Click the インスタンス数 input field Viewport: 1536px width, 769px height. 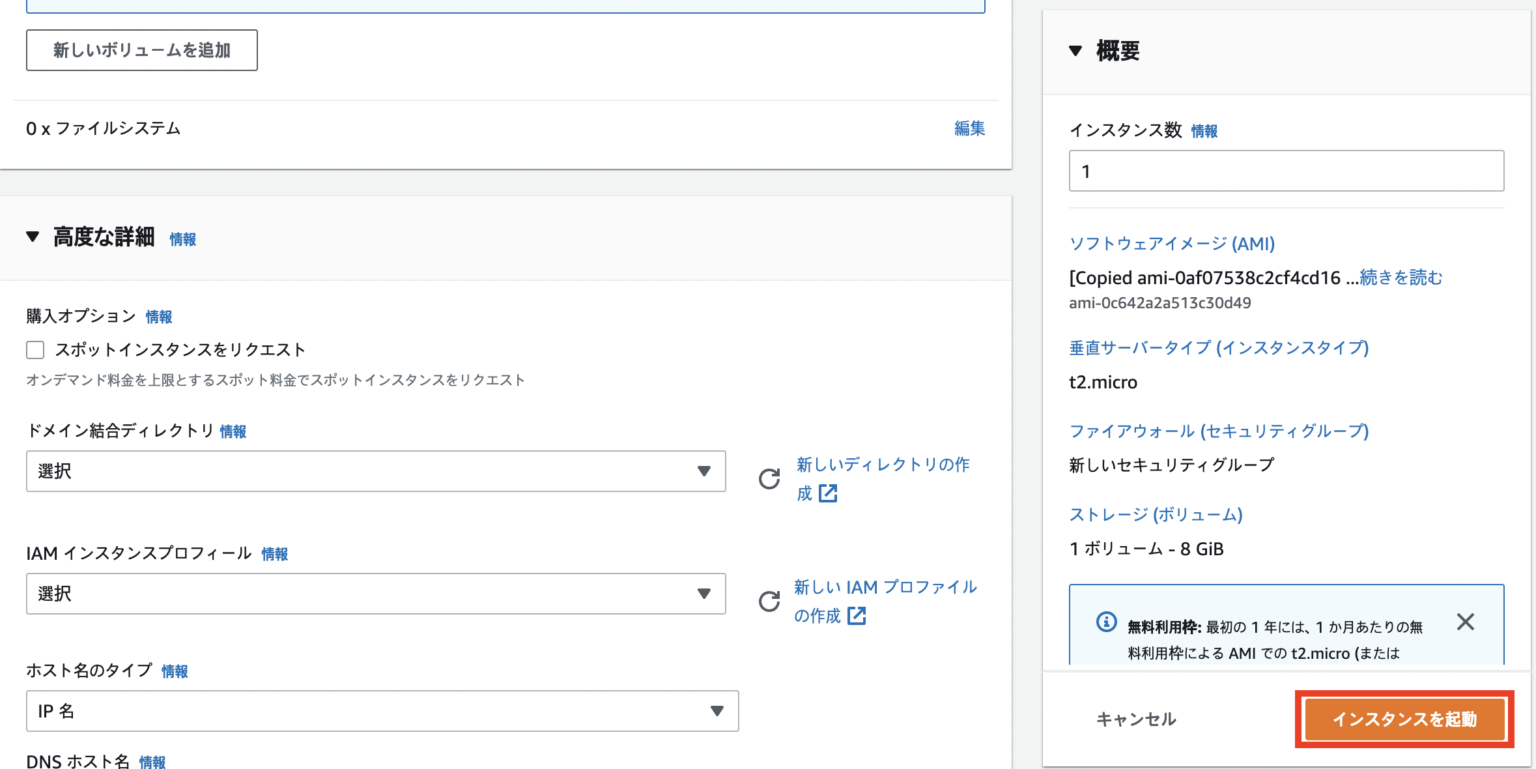pyautogui.click(x=1285, y=170)
